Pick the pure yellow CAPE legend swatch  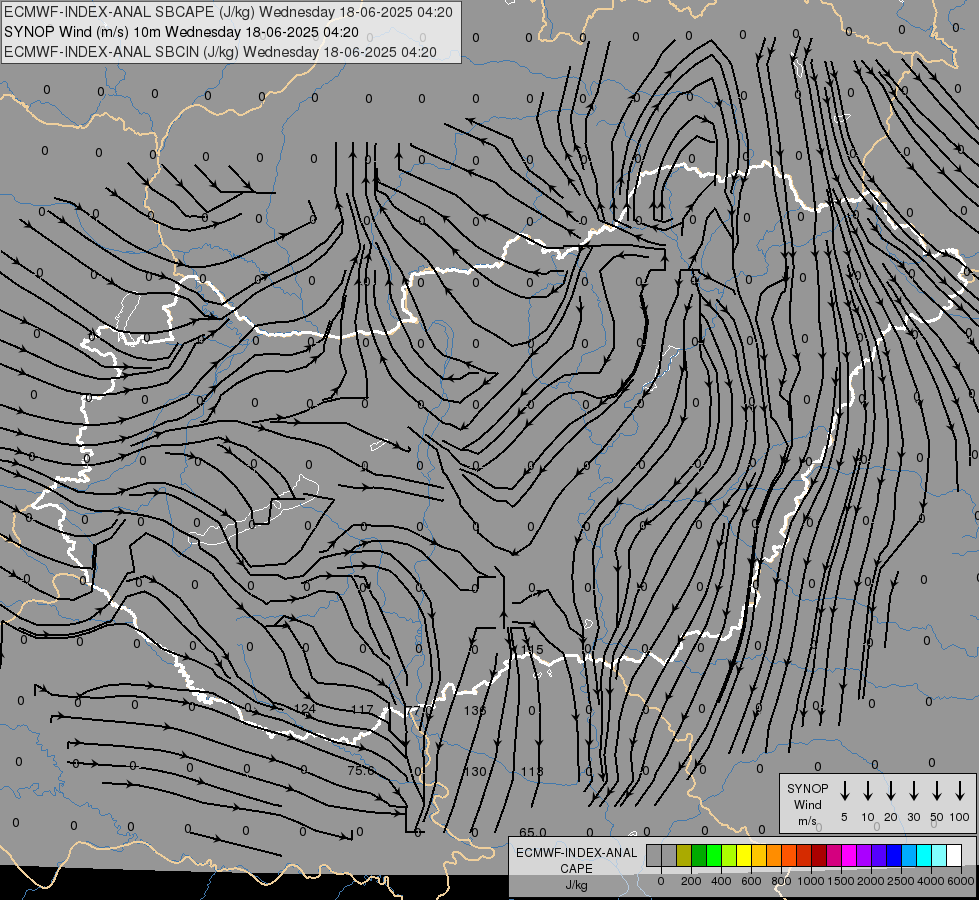[744, 855]
